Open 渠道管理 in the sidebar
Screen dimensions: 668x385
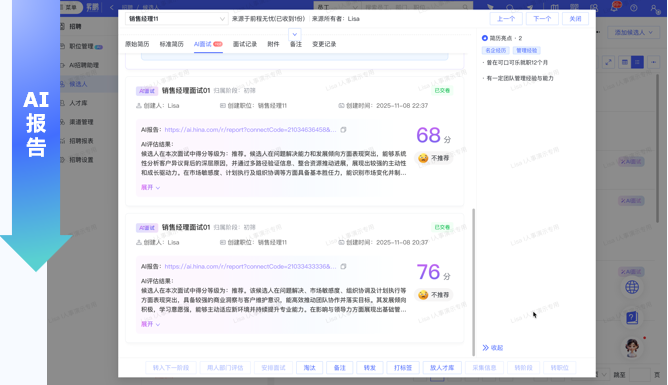click(x=81, y=122)
